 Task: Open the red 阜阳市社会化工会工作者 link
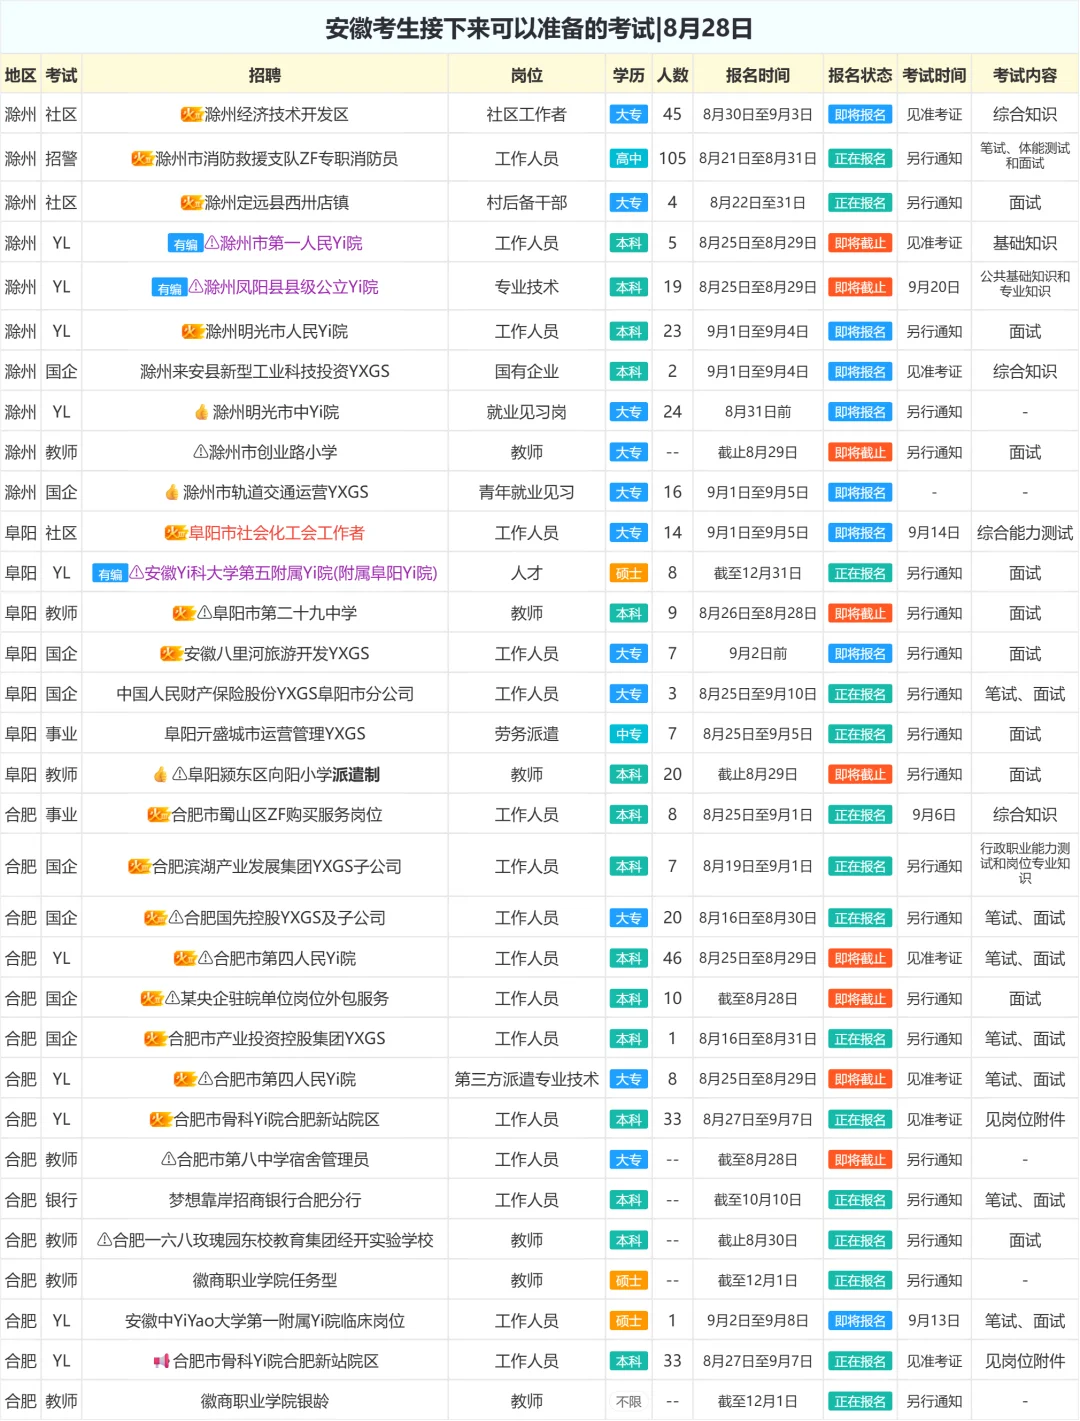(277, 533)
